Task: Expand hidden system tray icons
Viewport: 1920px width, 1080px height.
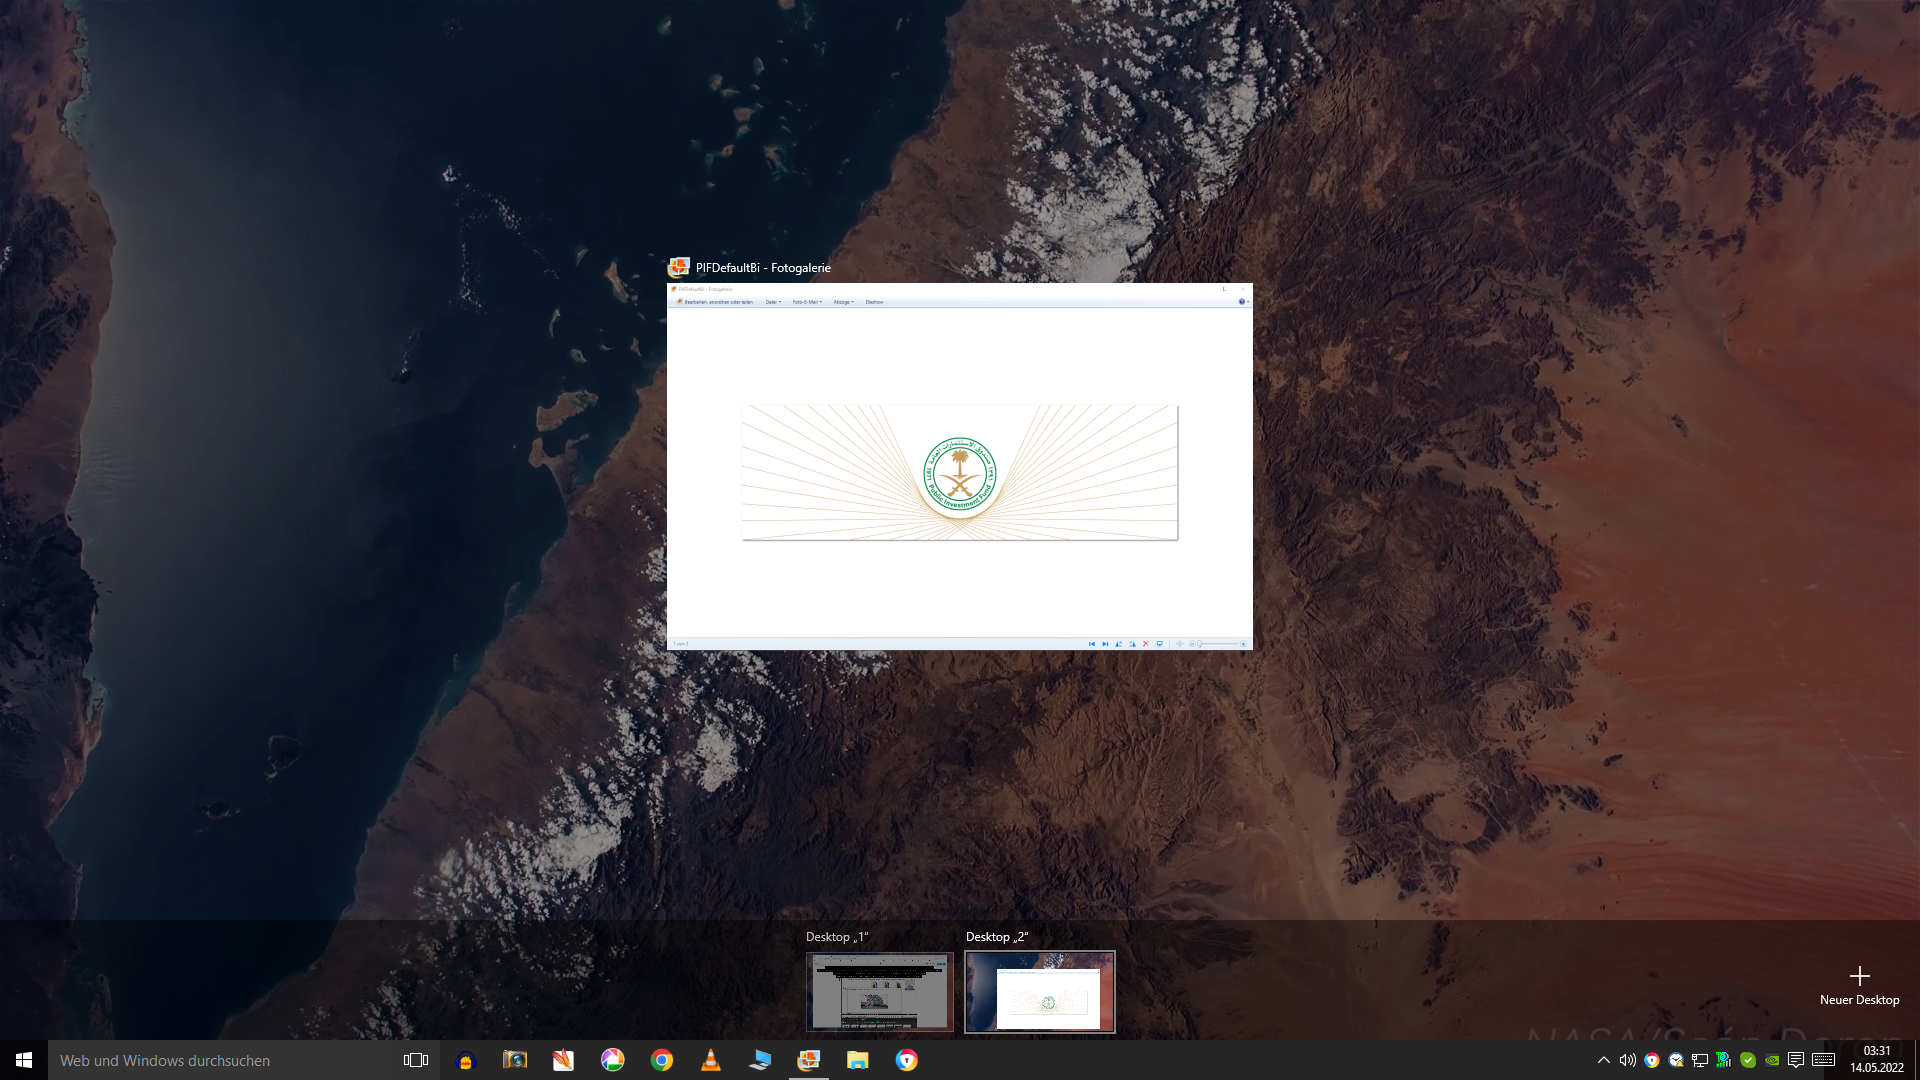Action: click(1603, 1060)
